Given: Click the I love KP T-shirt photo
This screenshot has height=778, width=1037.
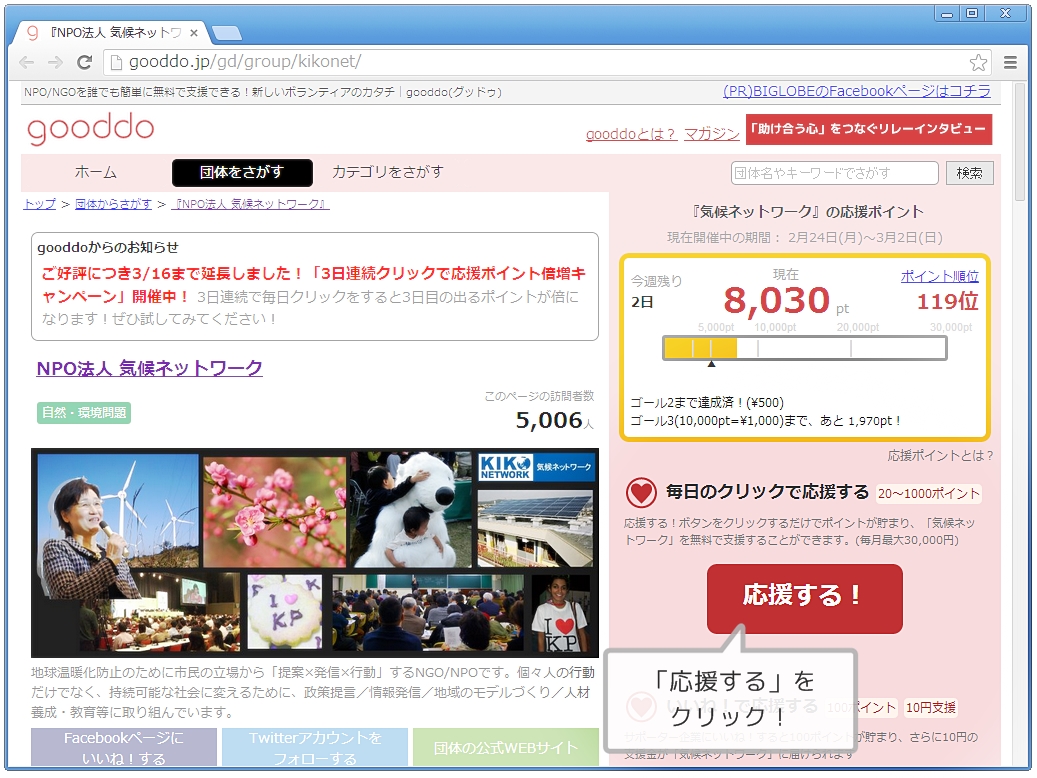Looking at the screenshot, I should (561, 613).
